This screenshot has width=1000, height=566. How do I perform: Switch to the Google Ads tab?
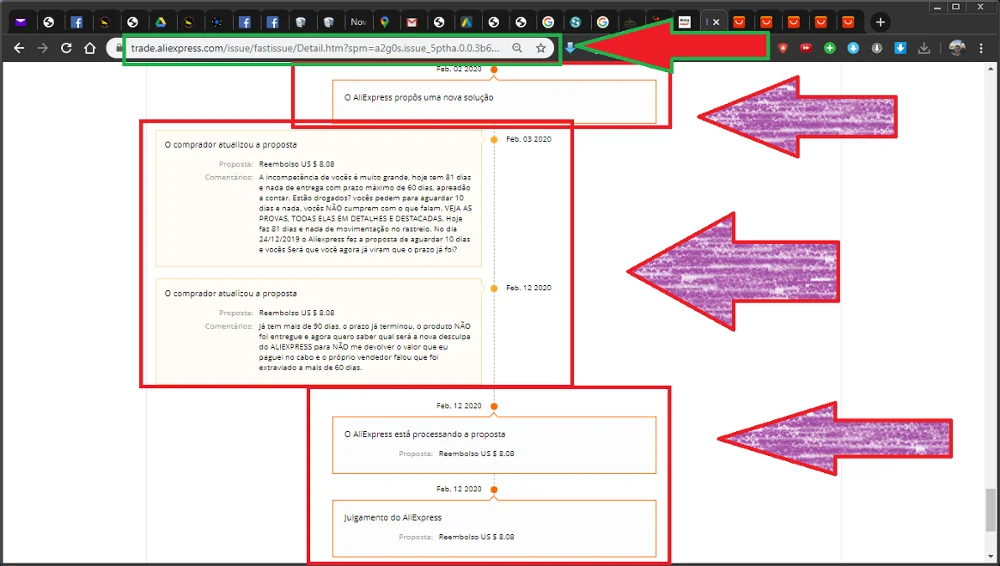466,22
